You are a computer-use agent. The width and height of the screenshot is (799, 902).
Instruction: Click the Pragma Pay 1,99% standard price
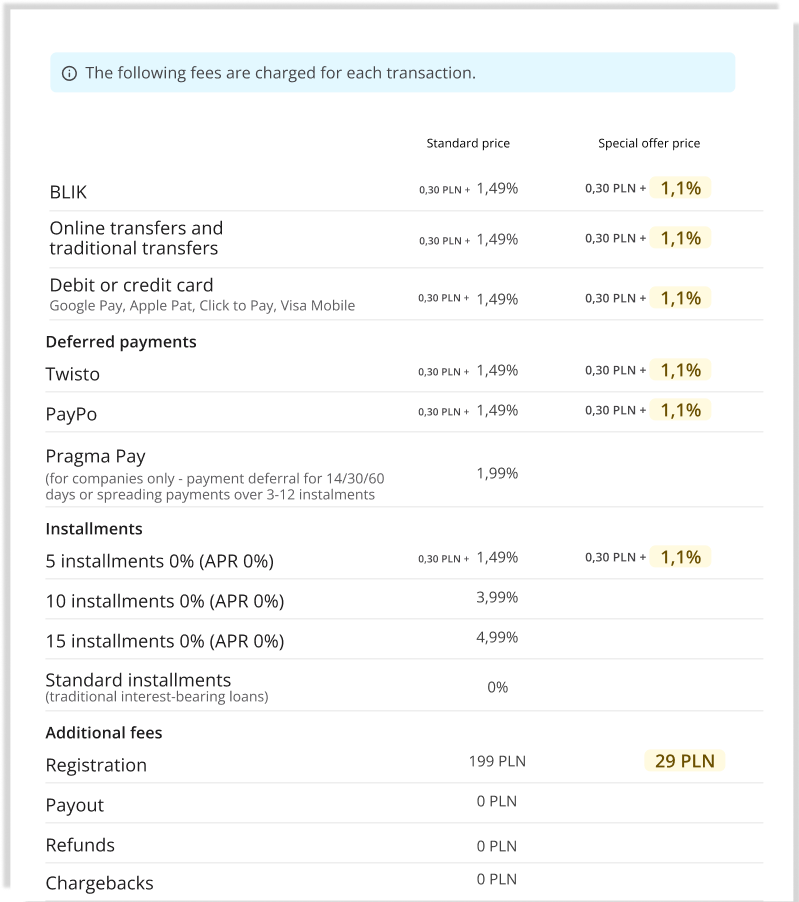click(497, 473)
